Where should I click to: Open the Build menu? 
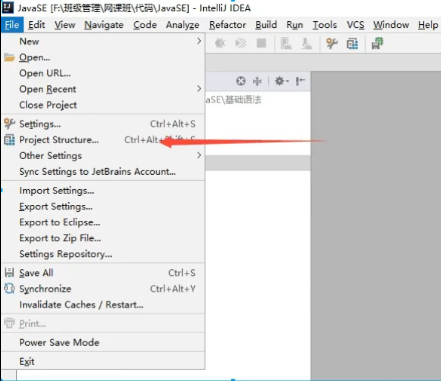click(266, 25)
